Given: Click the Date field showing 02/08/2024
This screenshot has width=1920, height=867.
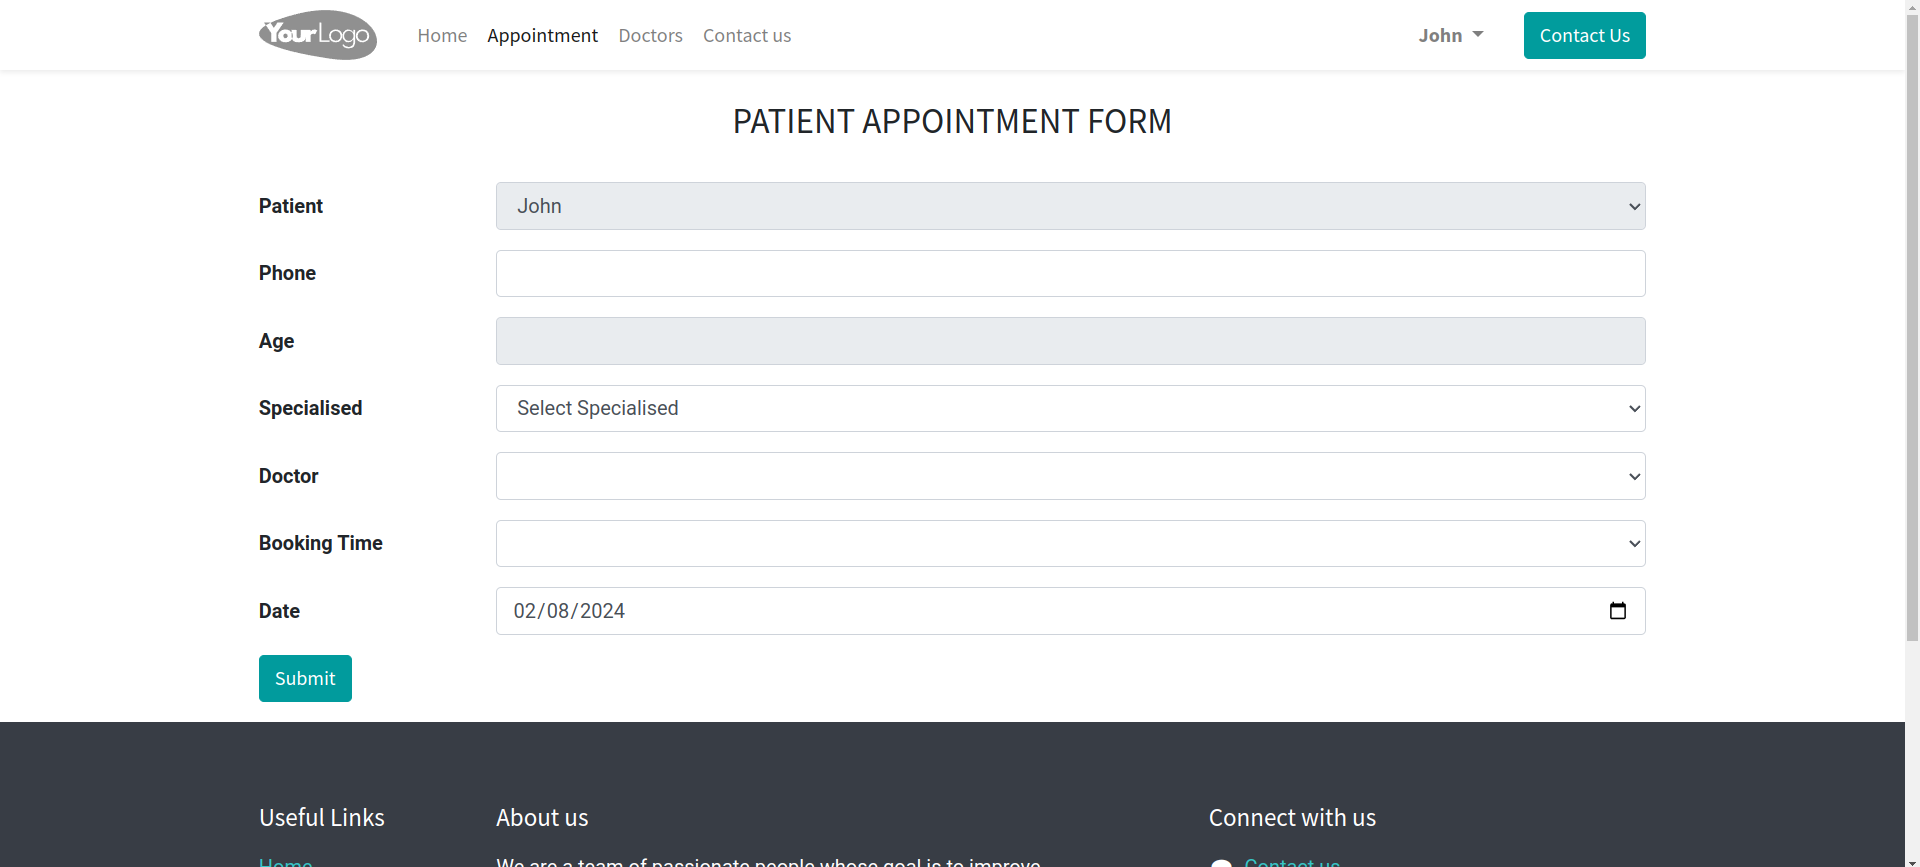Looking at the screenshot, I should click(x=1070, y=611).
